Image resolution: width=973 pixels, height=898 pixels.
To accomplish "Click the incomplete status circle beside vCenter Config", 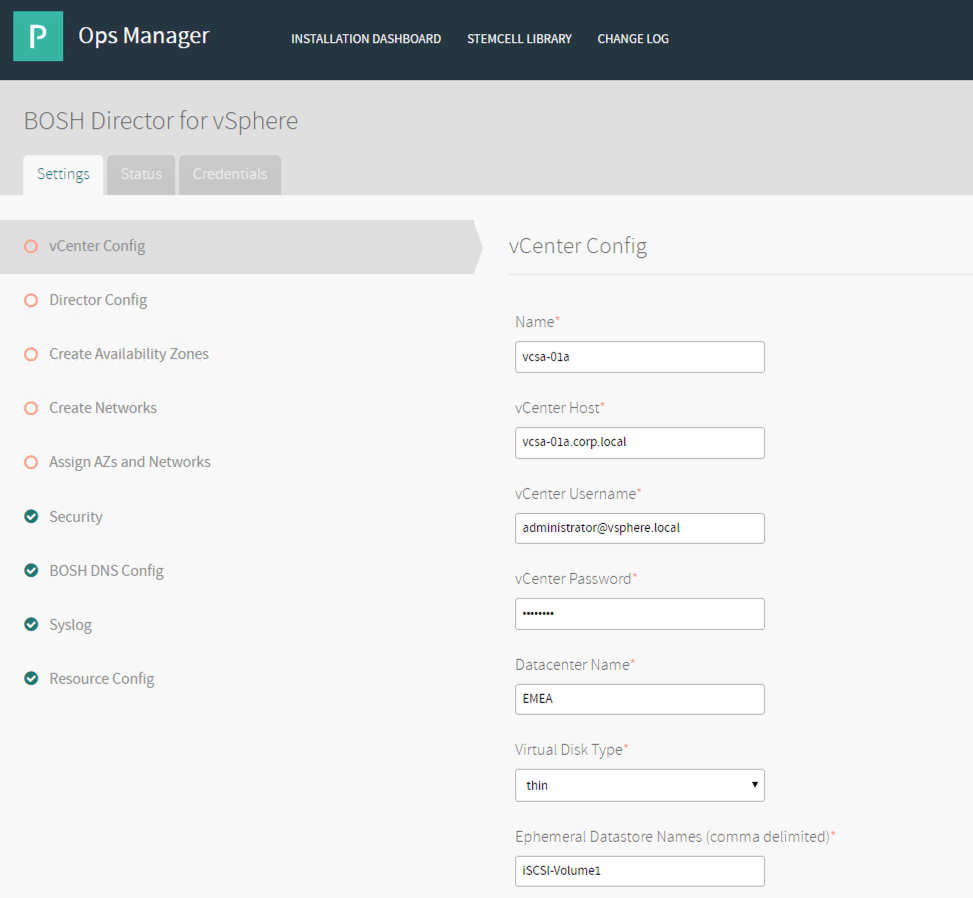I will (x=31, y=246).
